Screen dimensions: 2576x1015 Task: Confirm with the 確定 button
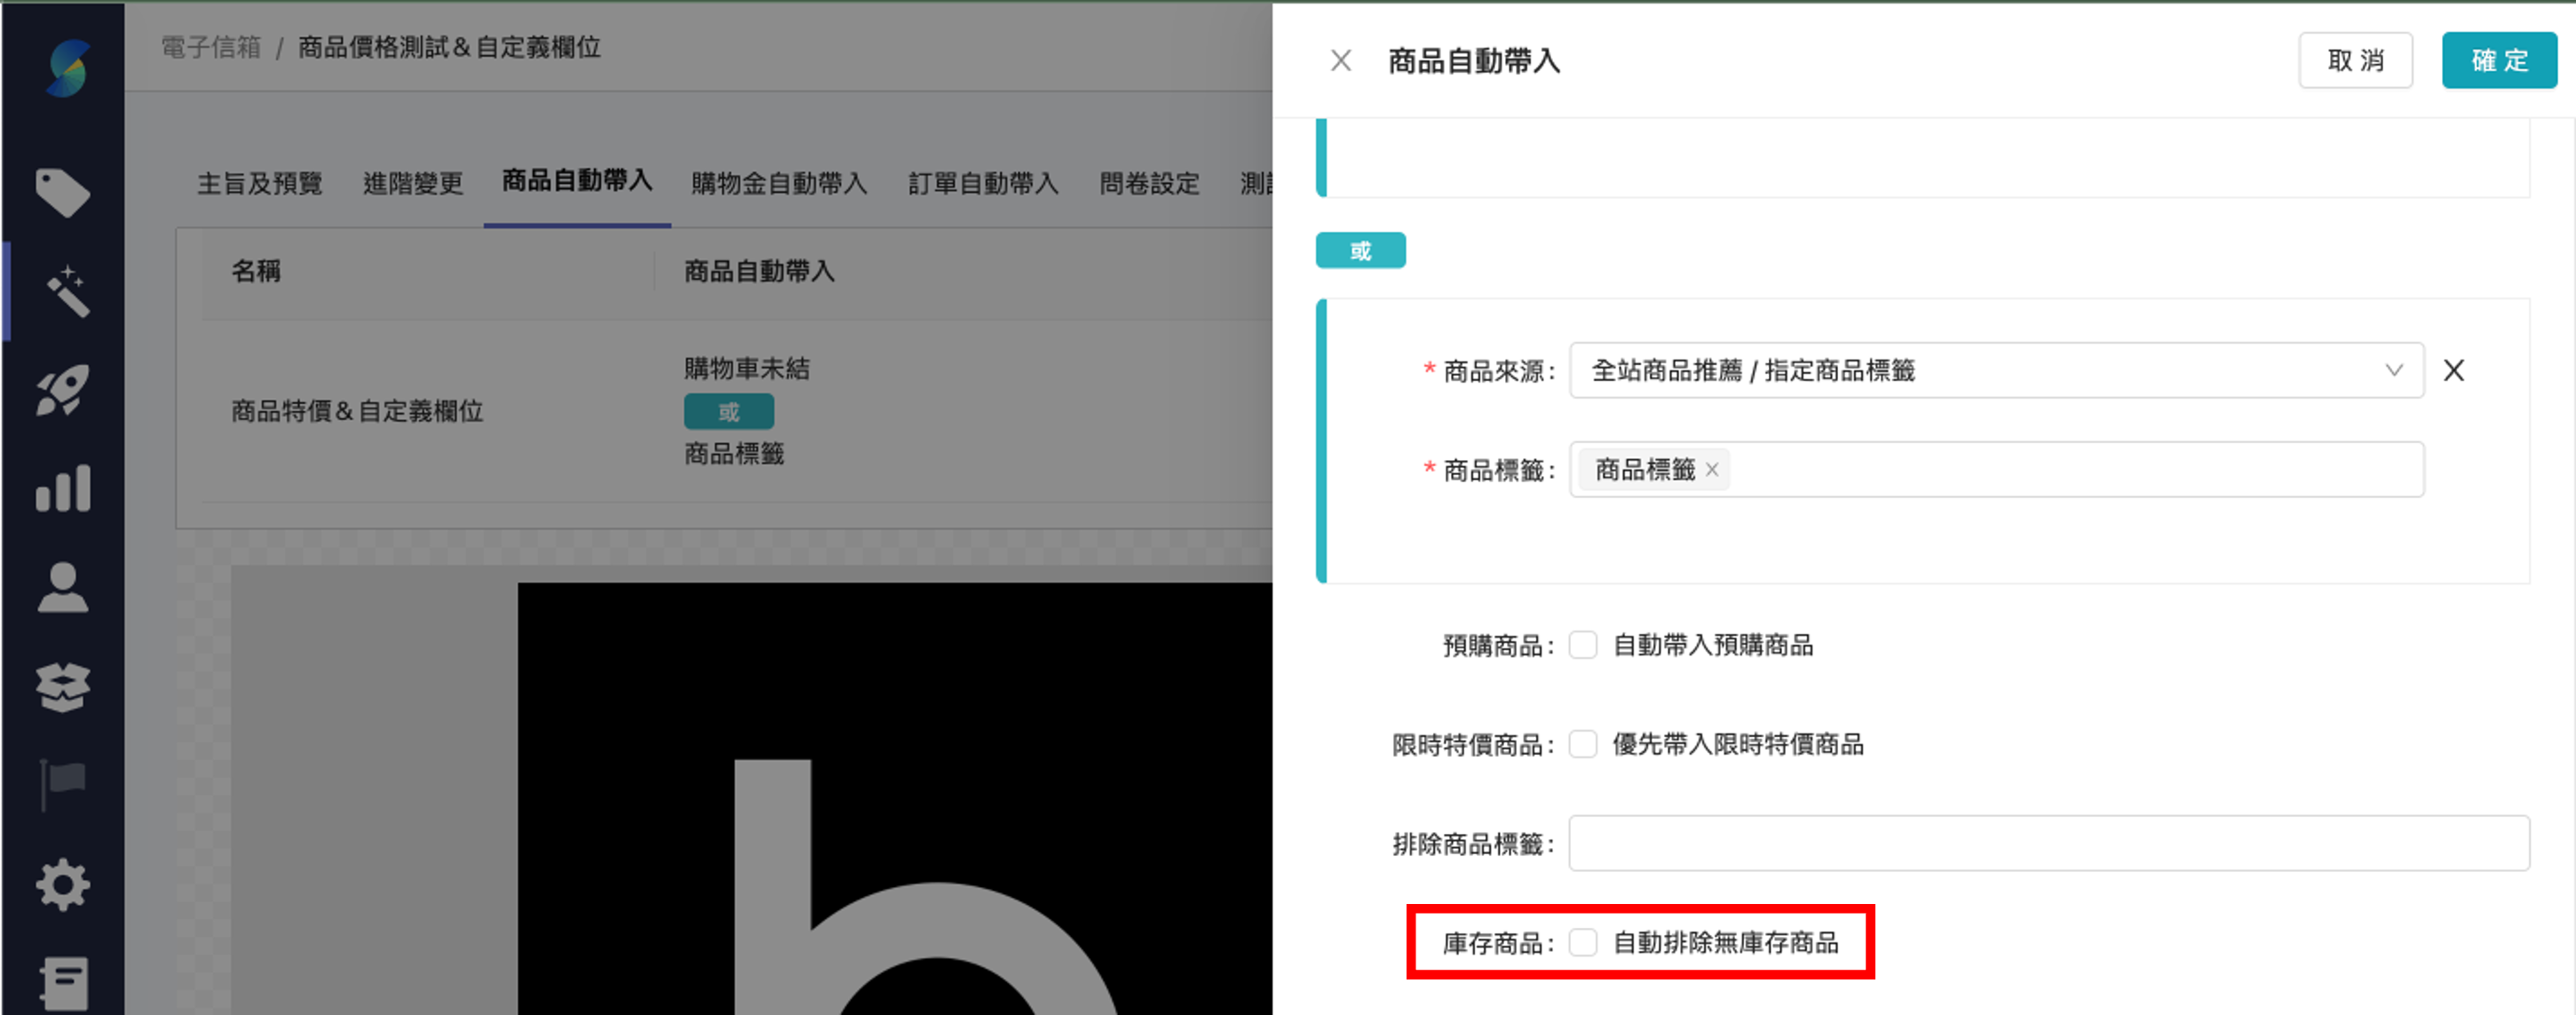[x=2499, y=60]
